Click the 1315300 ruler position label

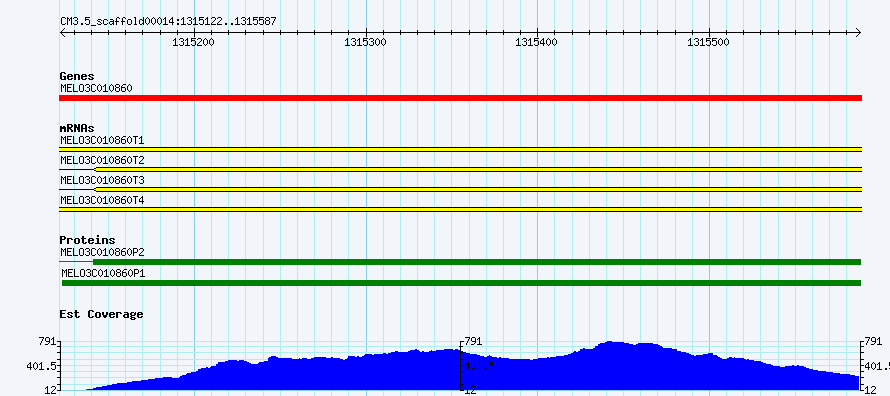[366, 43]
